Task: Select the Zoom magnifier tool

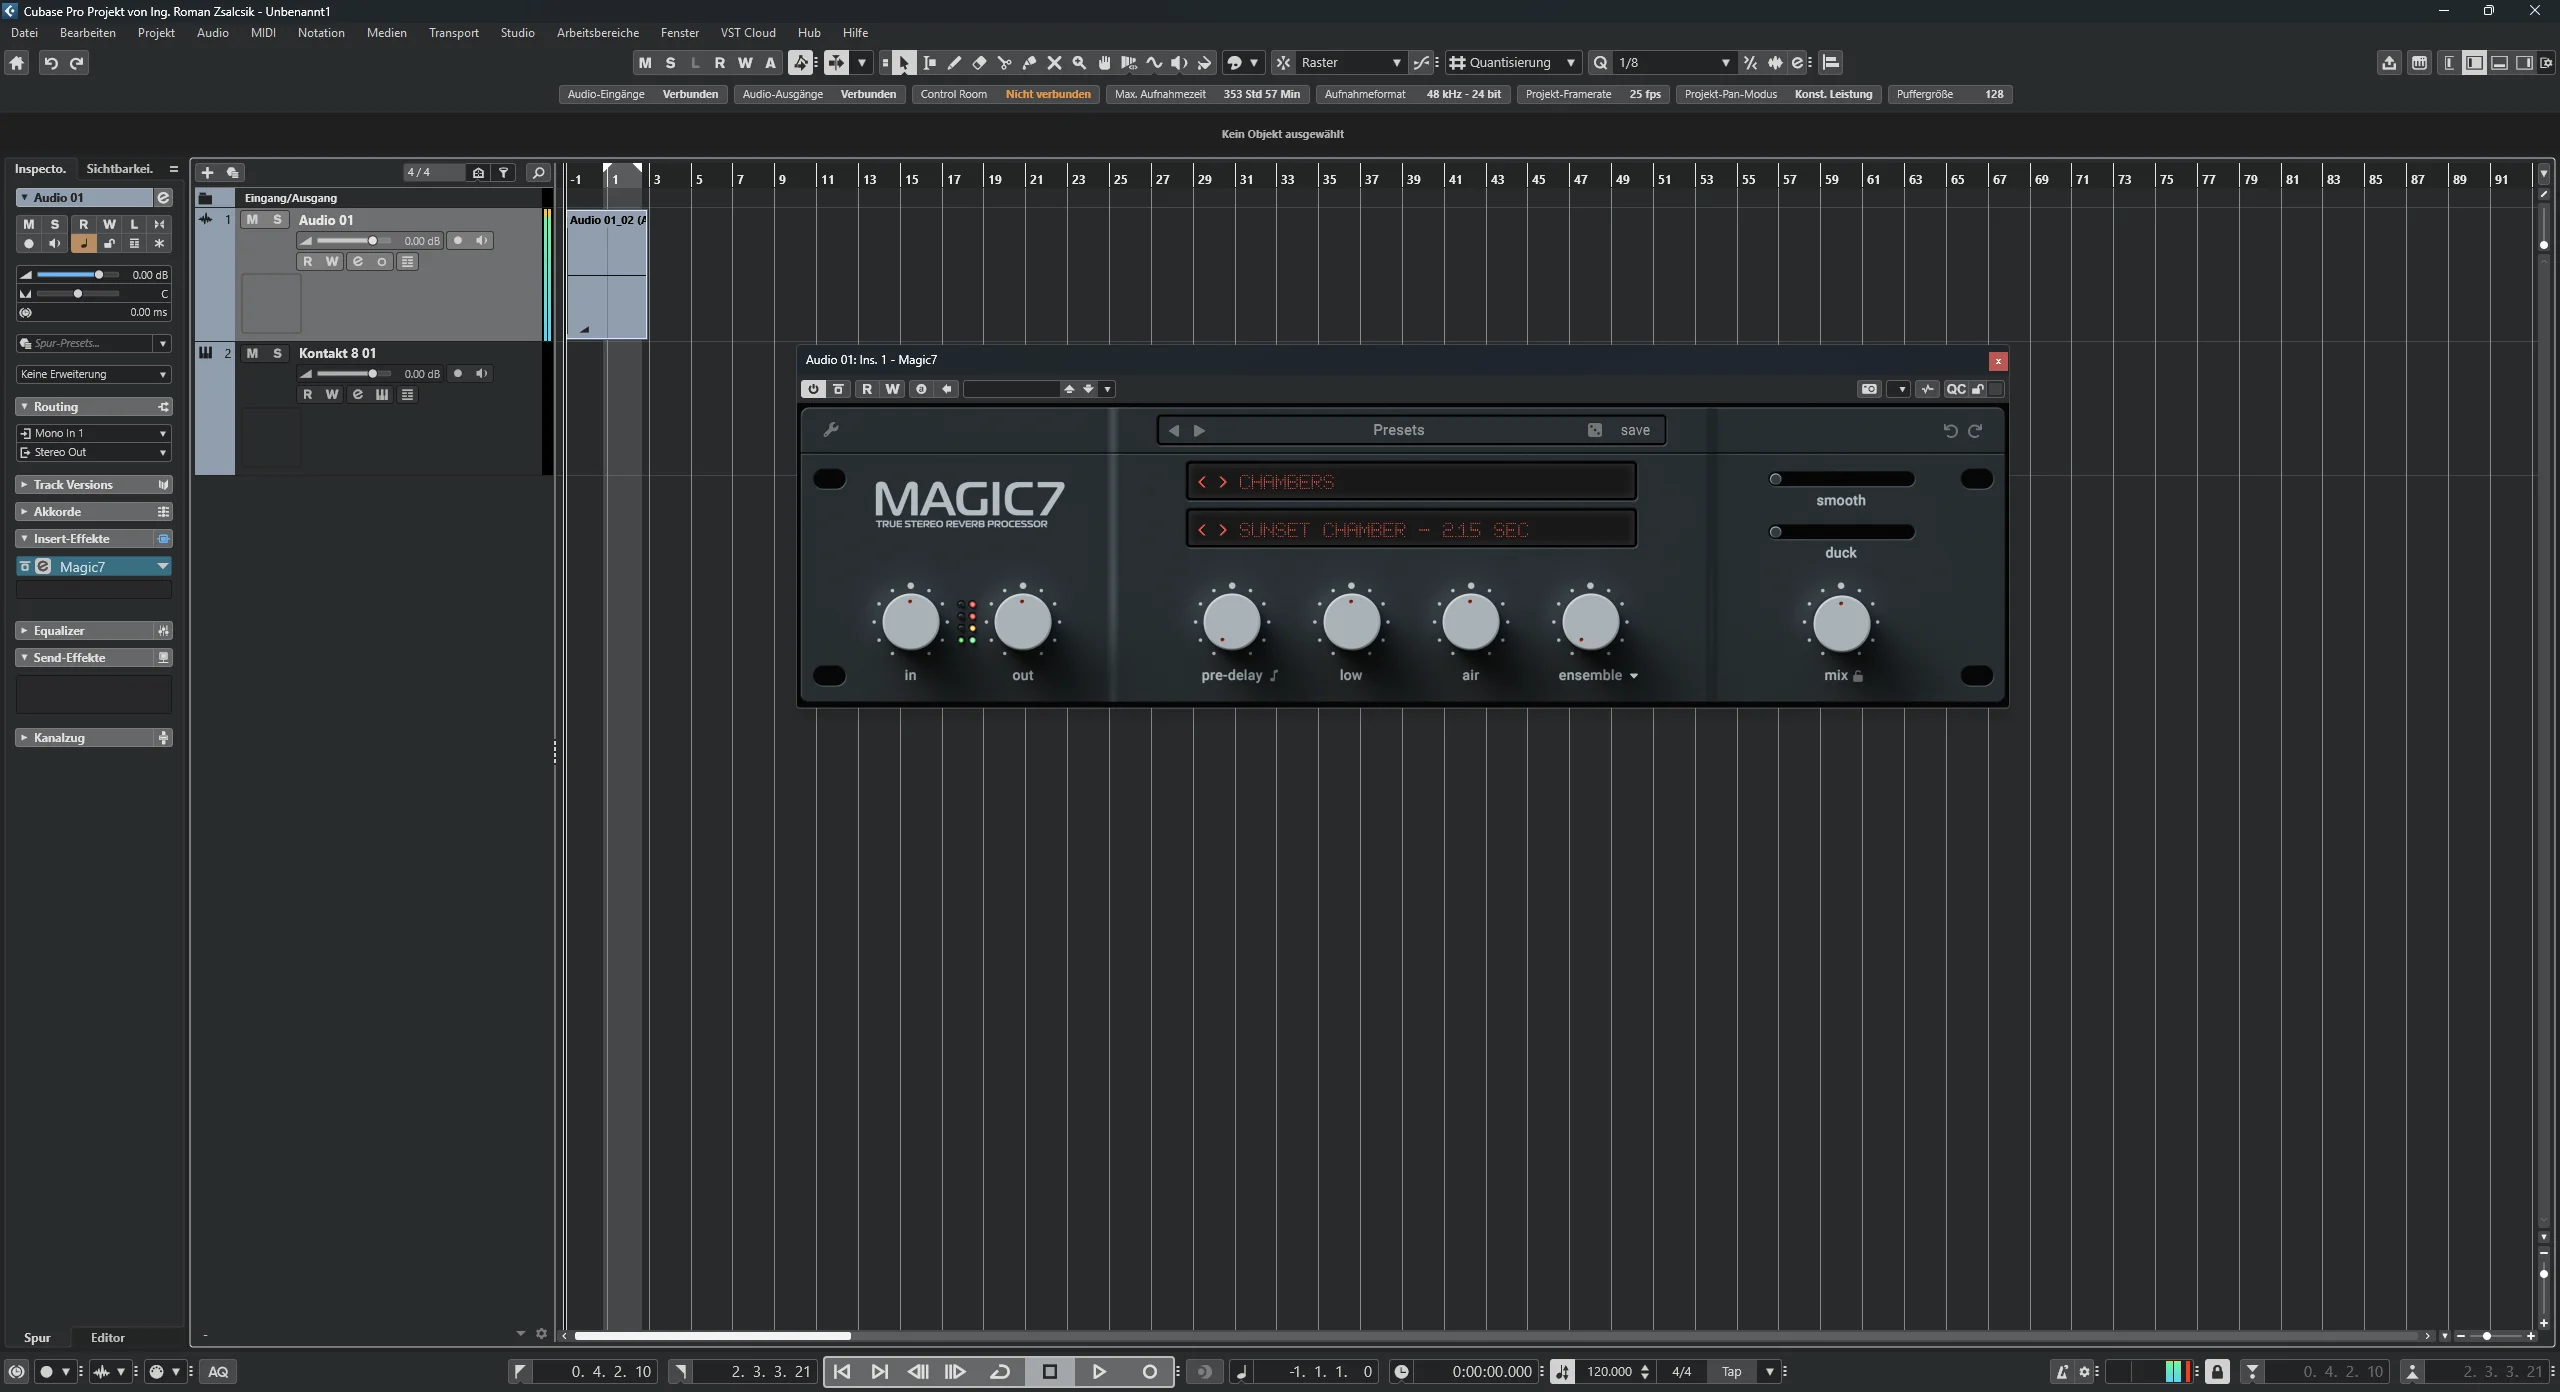Action: [1079, 63]
